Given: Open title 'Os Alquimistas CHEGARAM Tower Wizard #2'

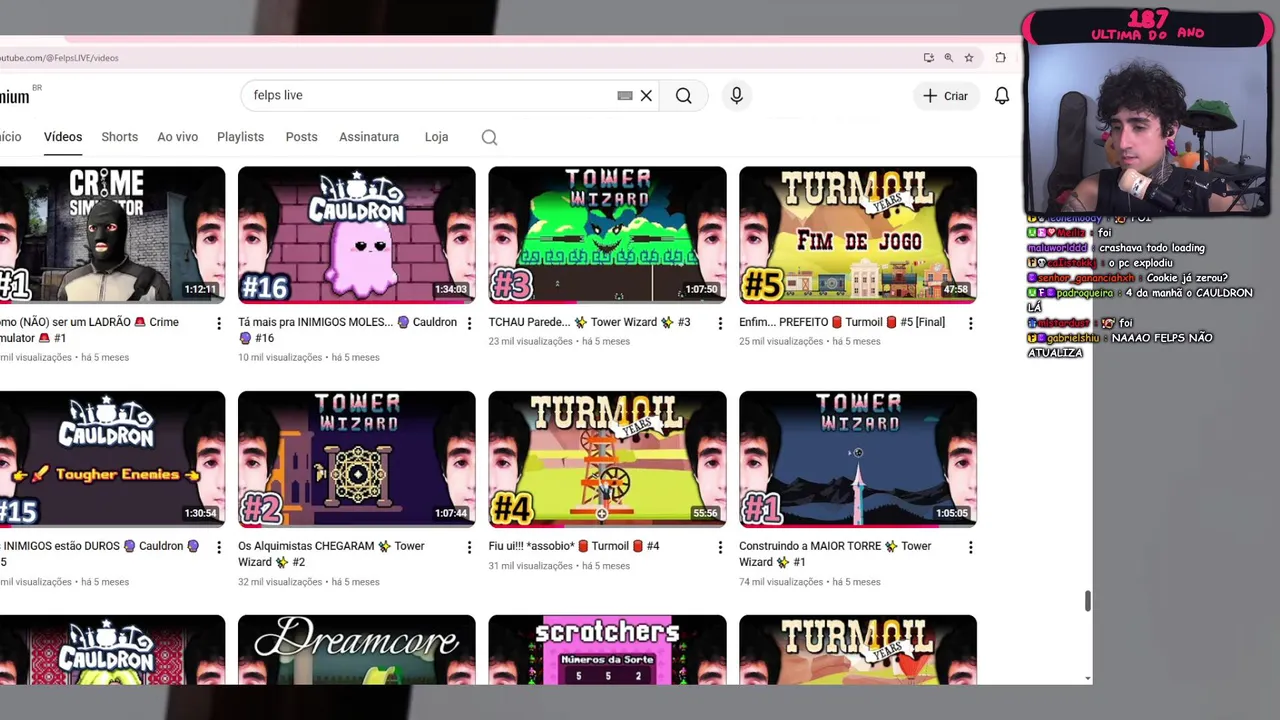Looking at the screenshot, I should coord(331,554).
